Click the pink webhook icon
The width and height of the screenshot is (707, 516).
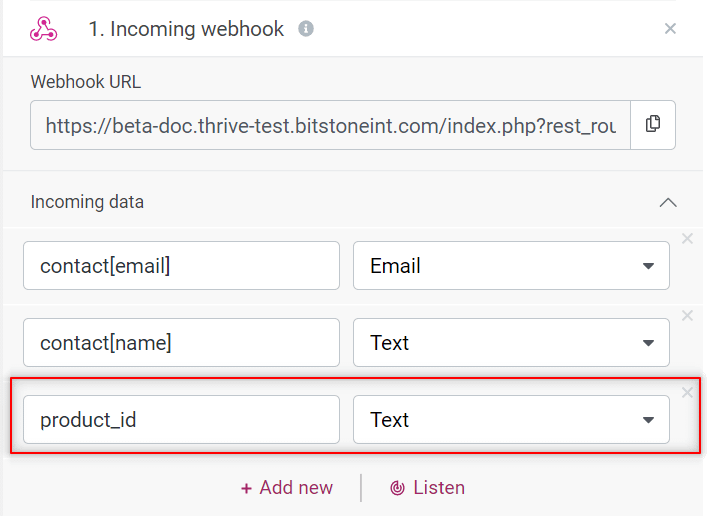(44, 29)
